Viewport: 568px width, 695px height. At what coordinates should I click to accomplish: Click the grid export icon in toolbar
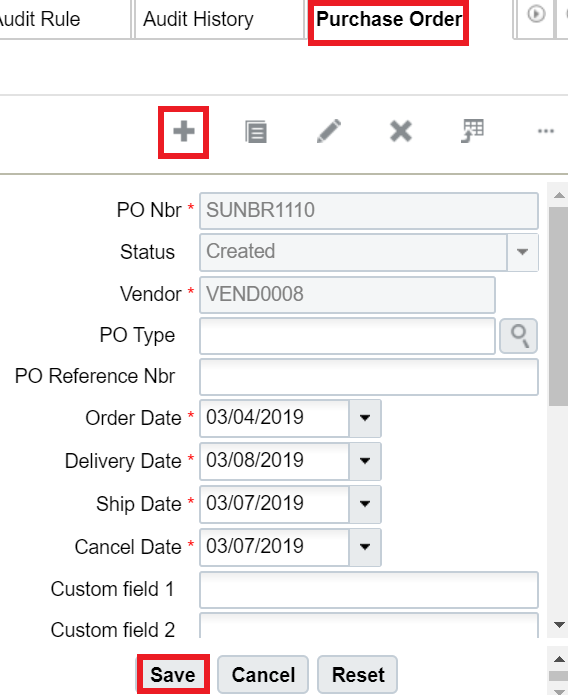point(473,131)
